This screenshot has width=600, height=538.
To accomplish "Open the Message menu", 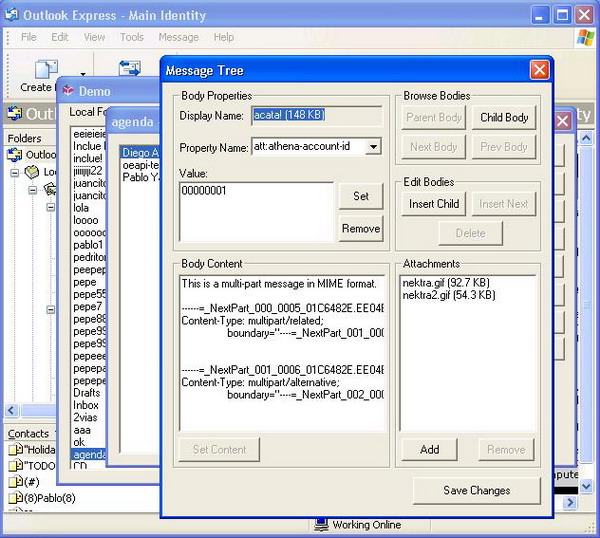I will click(179, 37).
